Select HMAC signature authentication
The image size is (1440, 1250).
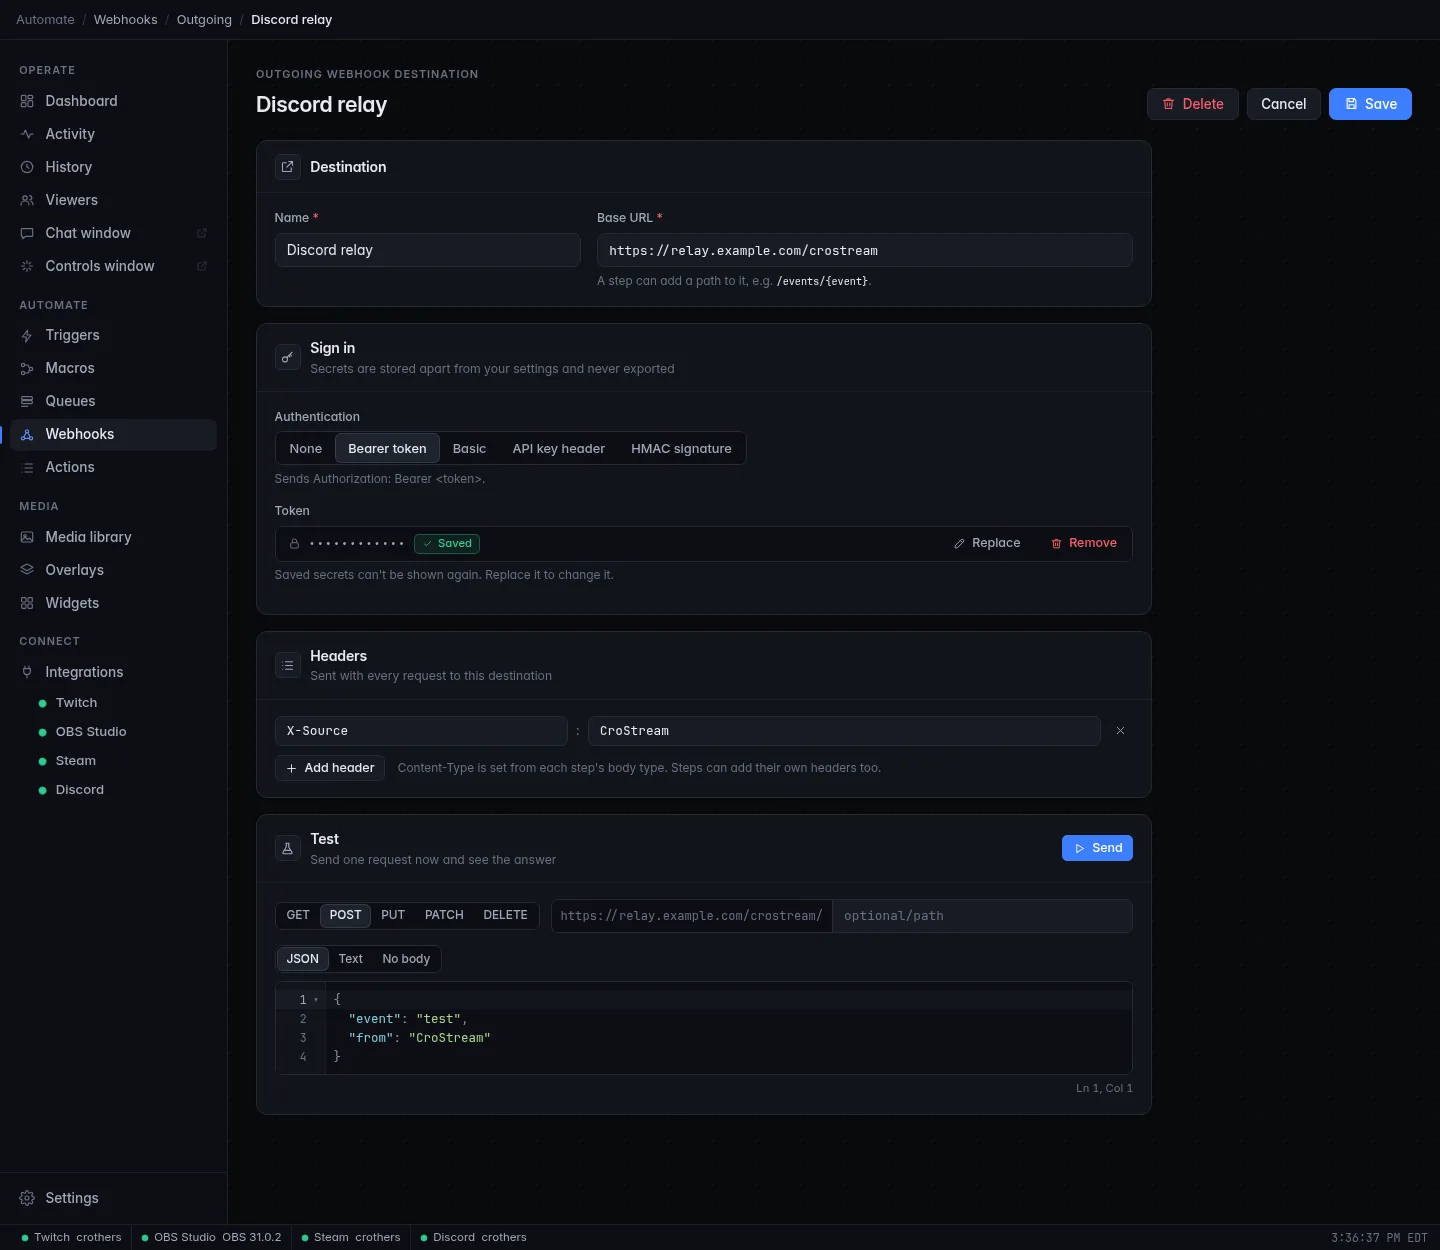point(681,449)
